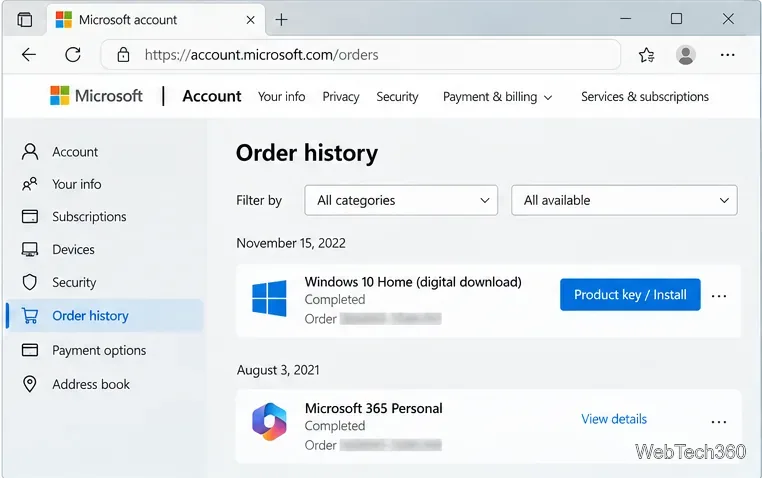Open Services & subscriptions in top navigation
This screenshot has height=478, width=762.
point(645,97)
